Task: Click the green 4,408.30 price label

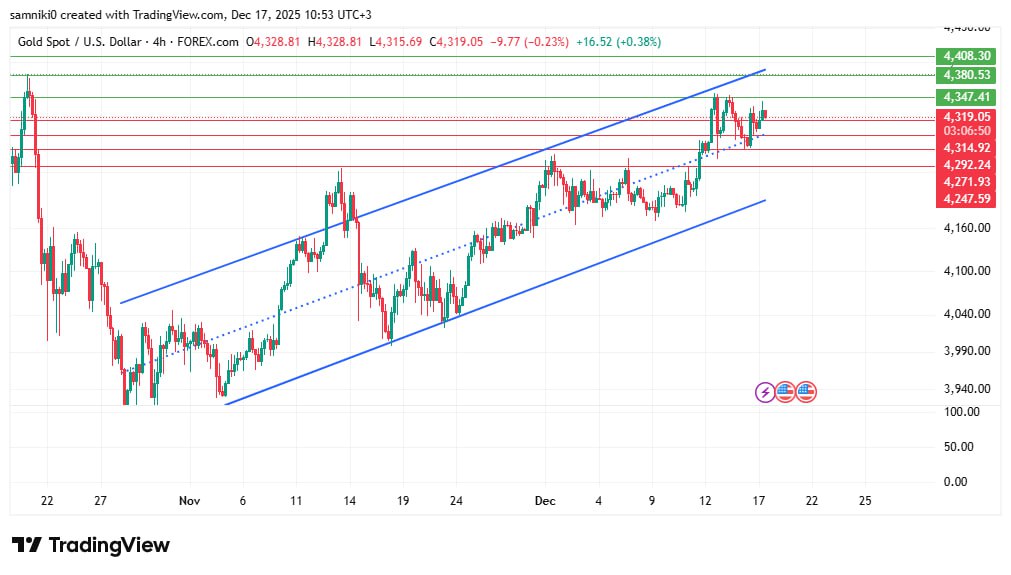Action: point(966,56)
